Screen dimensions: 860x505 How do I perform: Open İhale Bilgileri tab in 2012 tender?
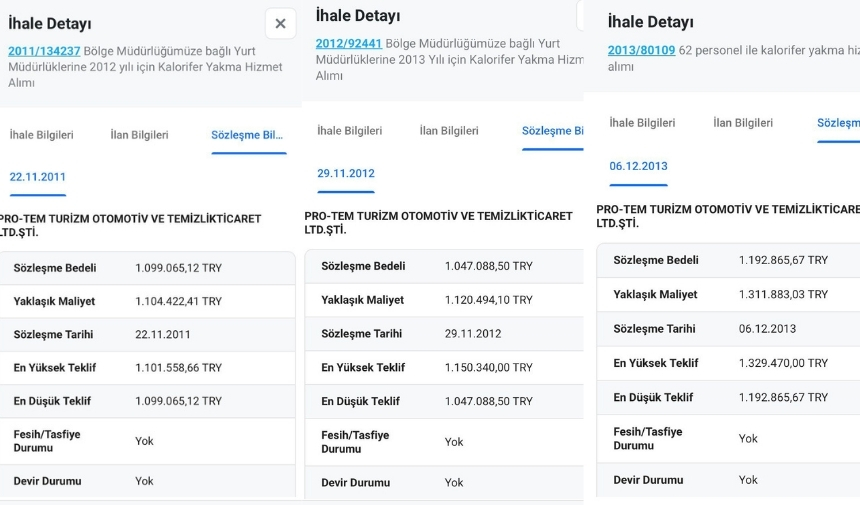(x=349, y=131)
